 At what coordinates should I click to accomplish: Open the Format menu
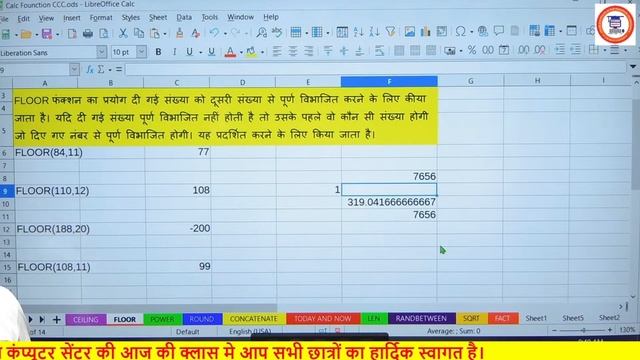point(101,18)
